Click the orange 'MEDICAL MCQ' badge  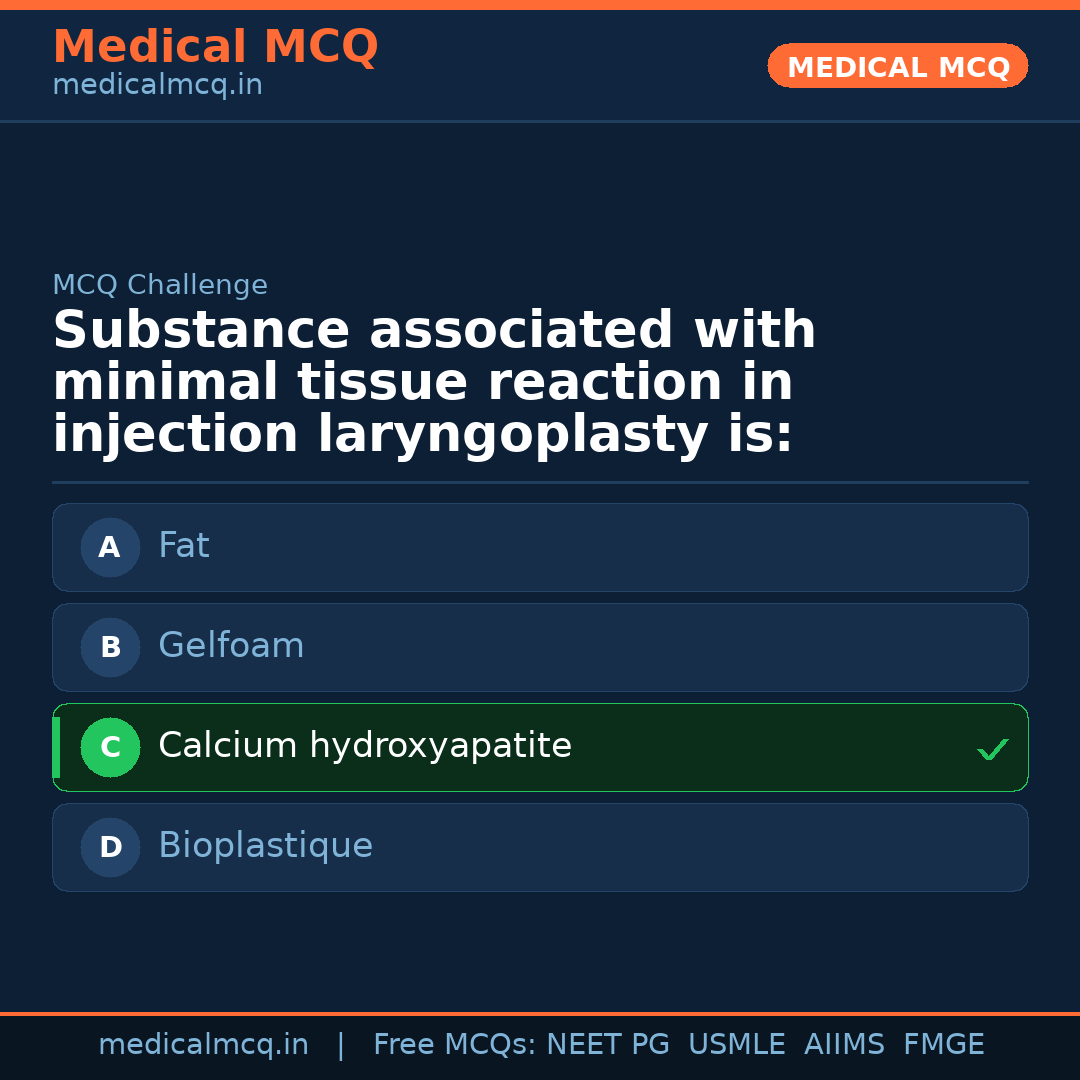point(898,67)
